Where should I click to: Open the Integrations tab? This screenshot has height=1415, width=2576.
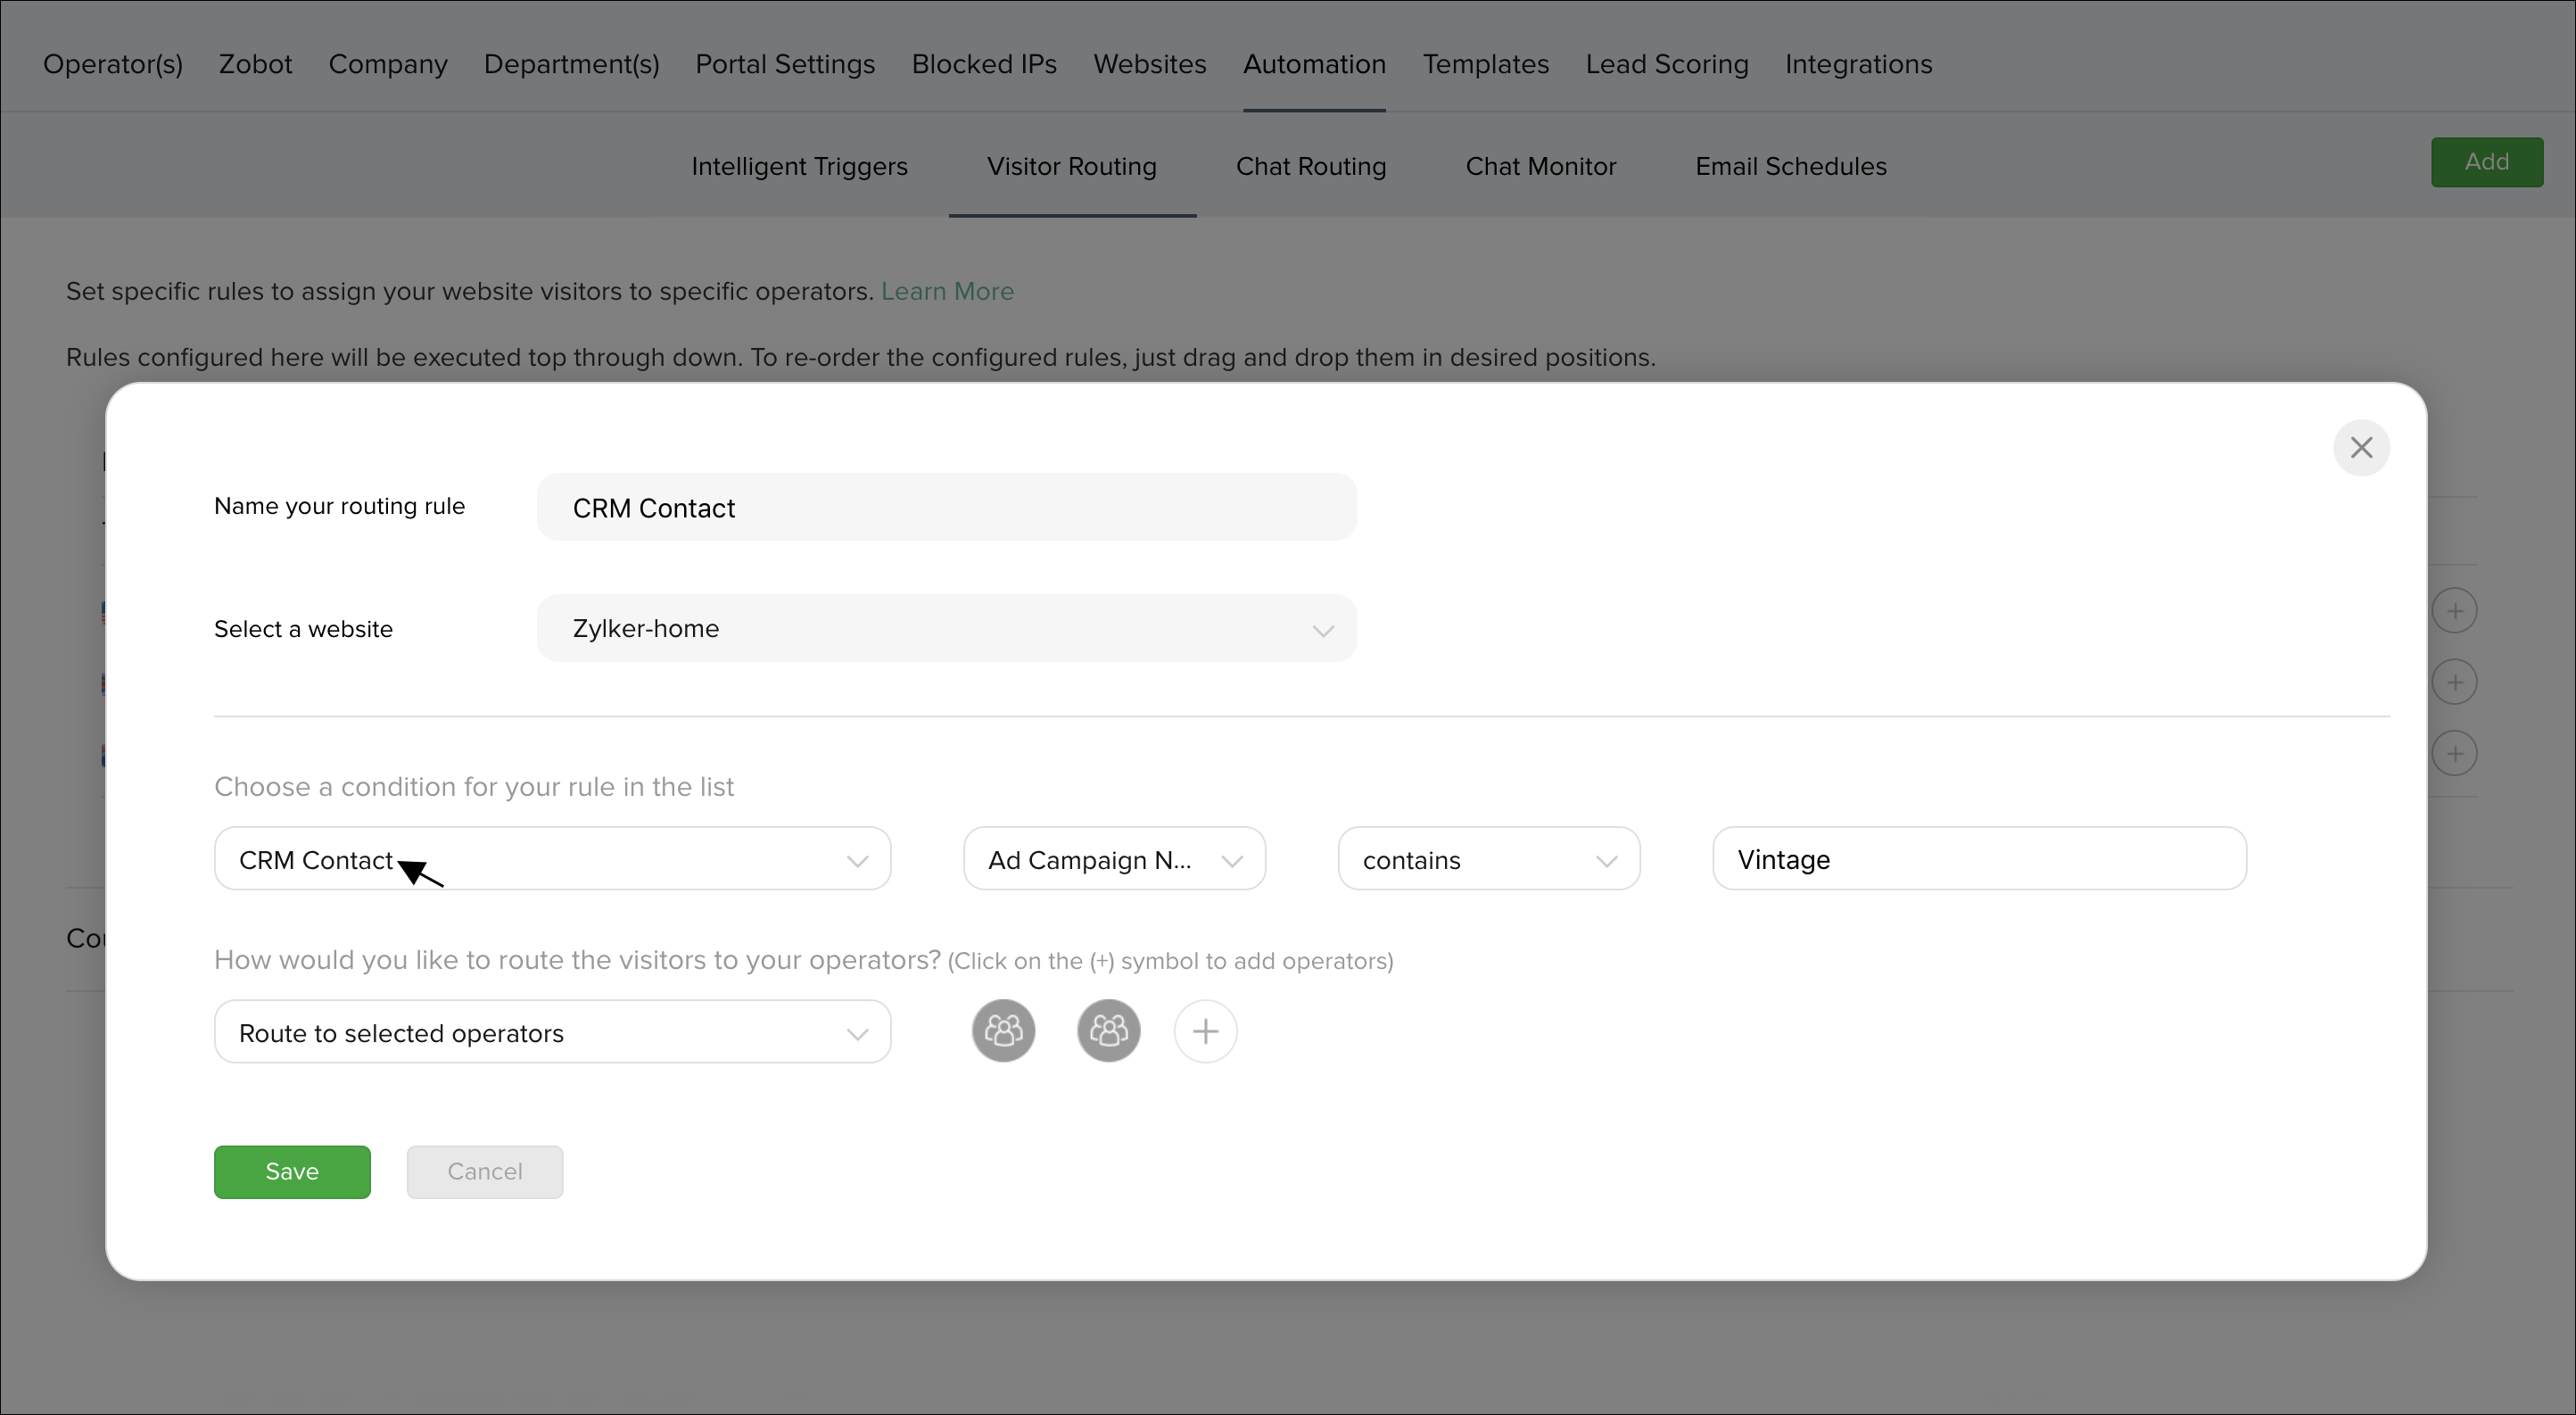[x=1858, y=64]
